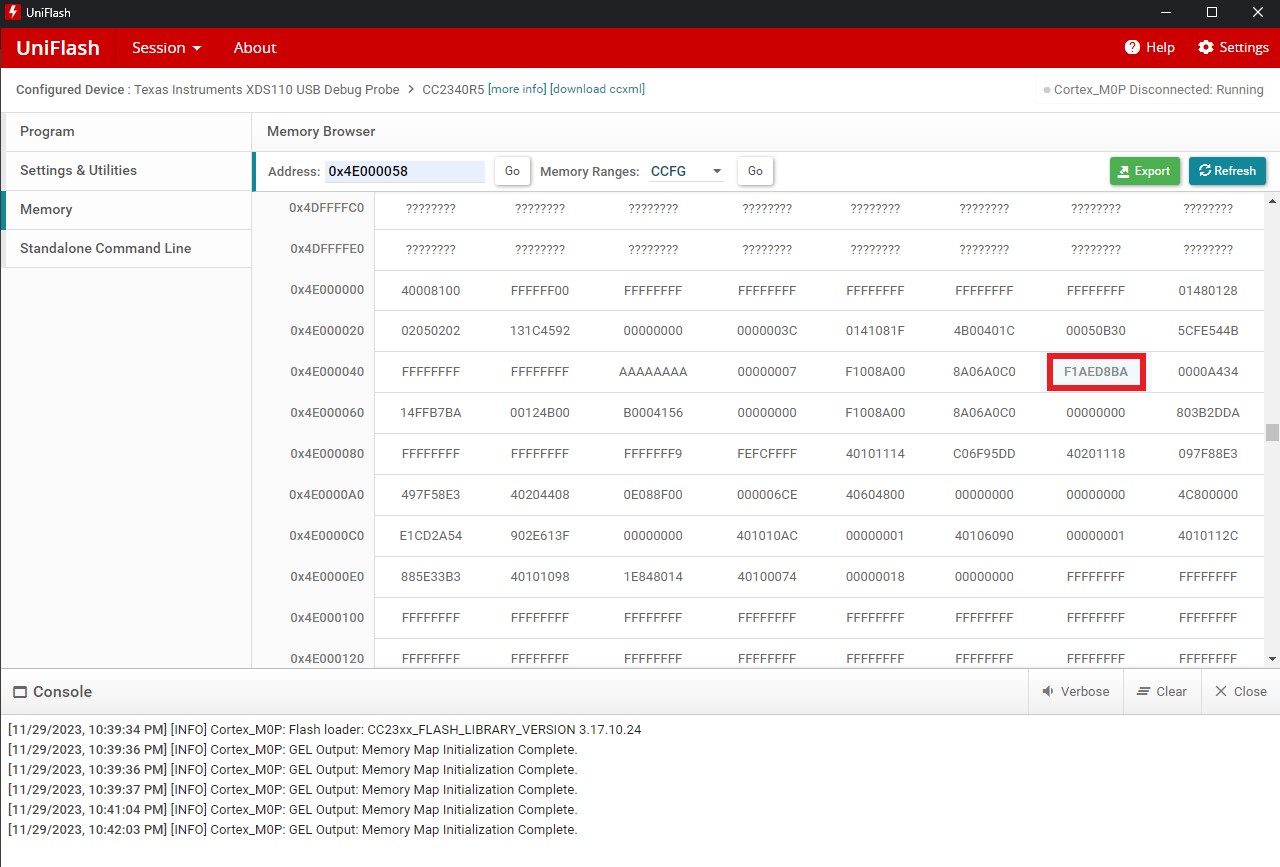The image size is (1280, 867).
Task: Expand the Memory Ranges CCFG dropdown
Action: pyautogui.click(x=686, y=171)
